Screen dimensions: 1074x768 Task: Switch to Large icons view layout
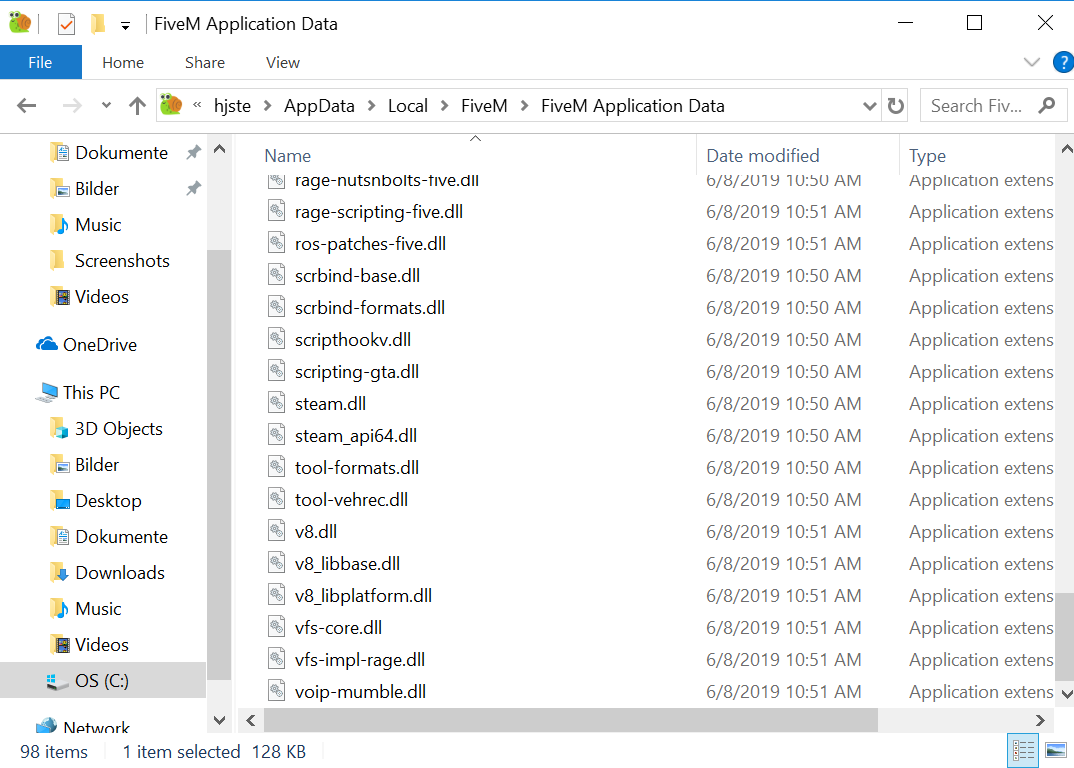pos(1056,751)
